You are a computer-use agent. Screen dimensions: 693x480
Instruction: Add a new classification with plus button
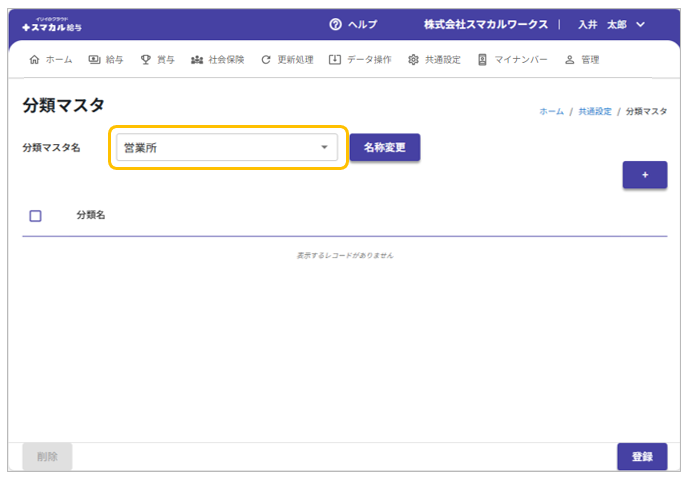coord(645,175)
